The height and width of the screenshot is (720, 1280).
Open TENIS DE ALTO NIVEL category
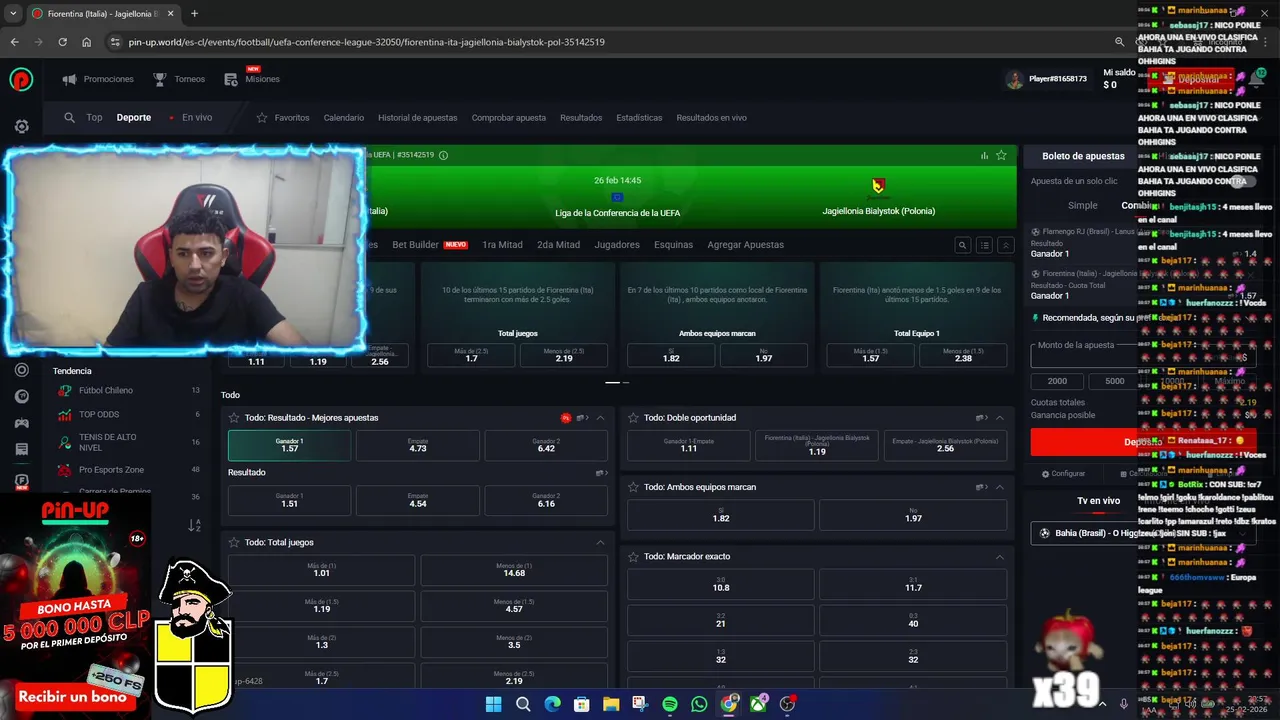tap(128, 442)
